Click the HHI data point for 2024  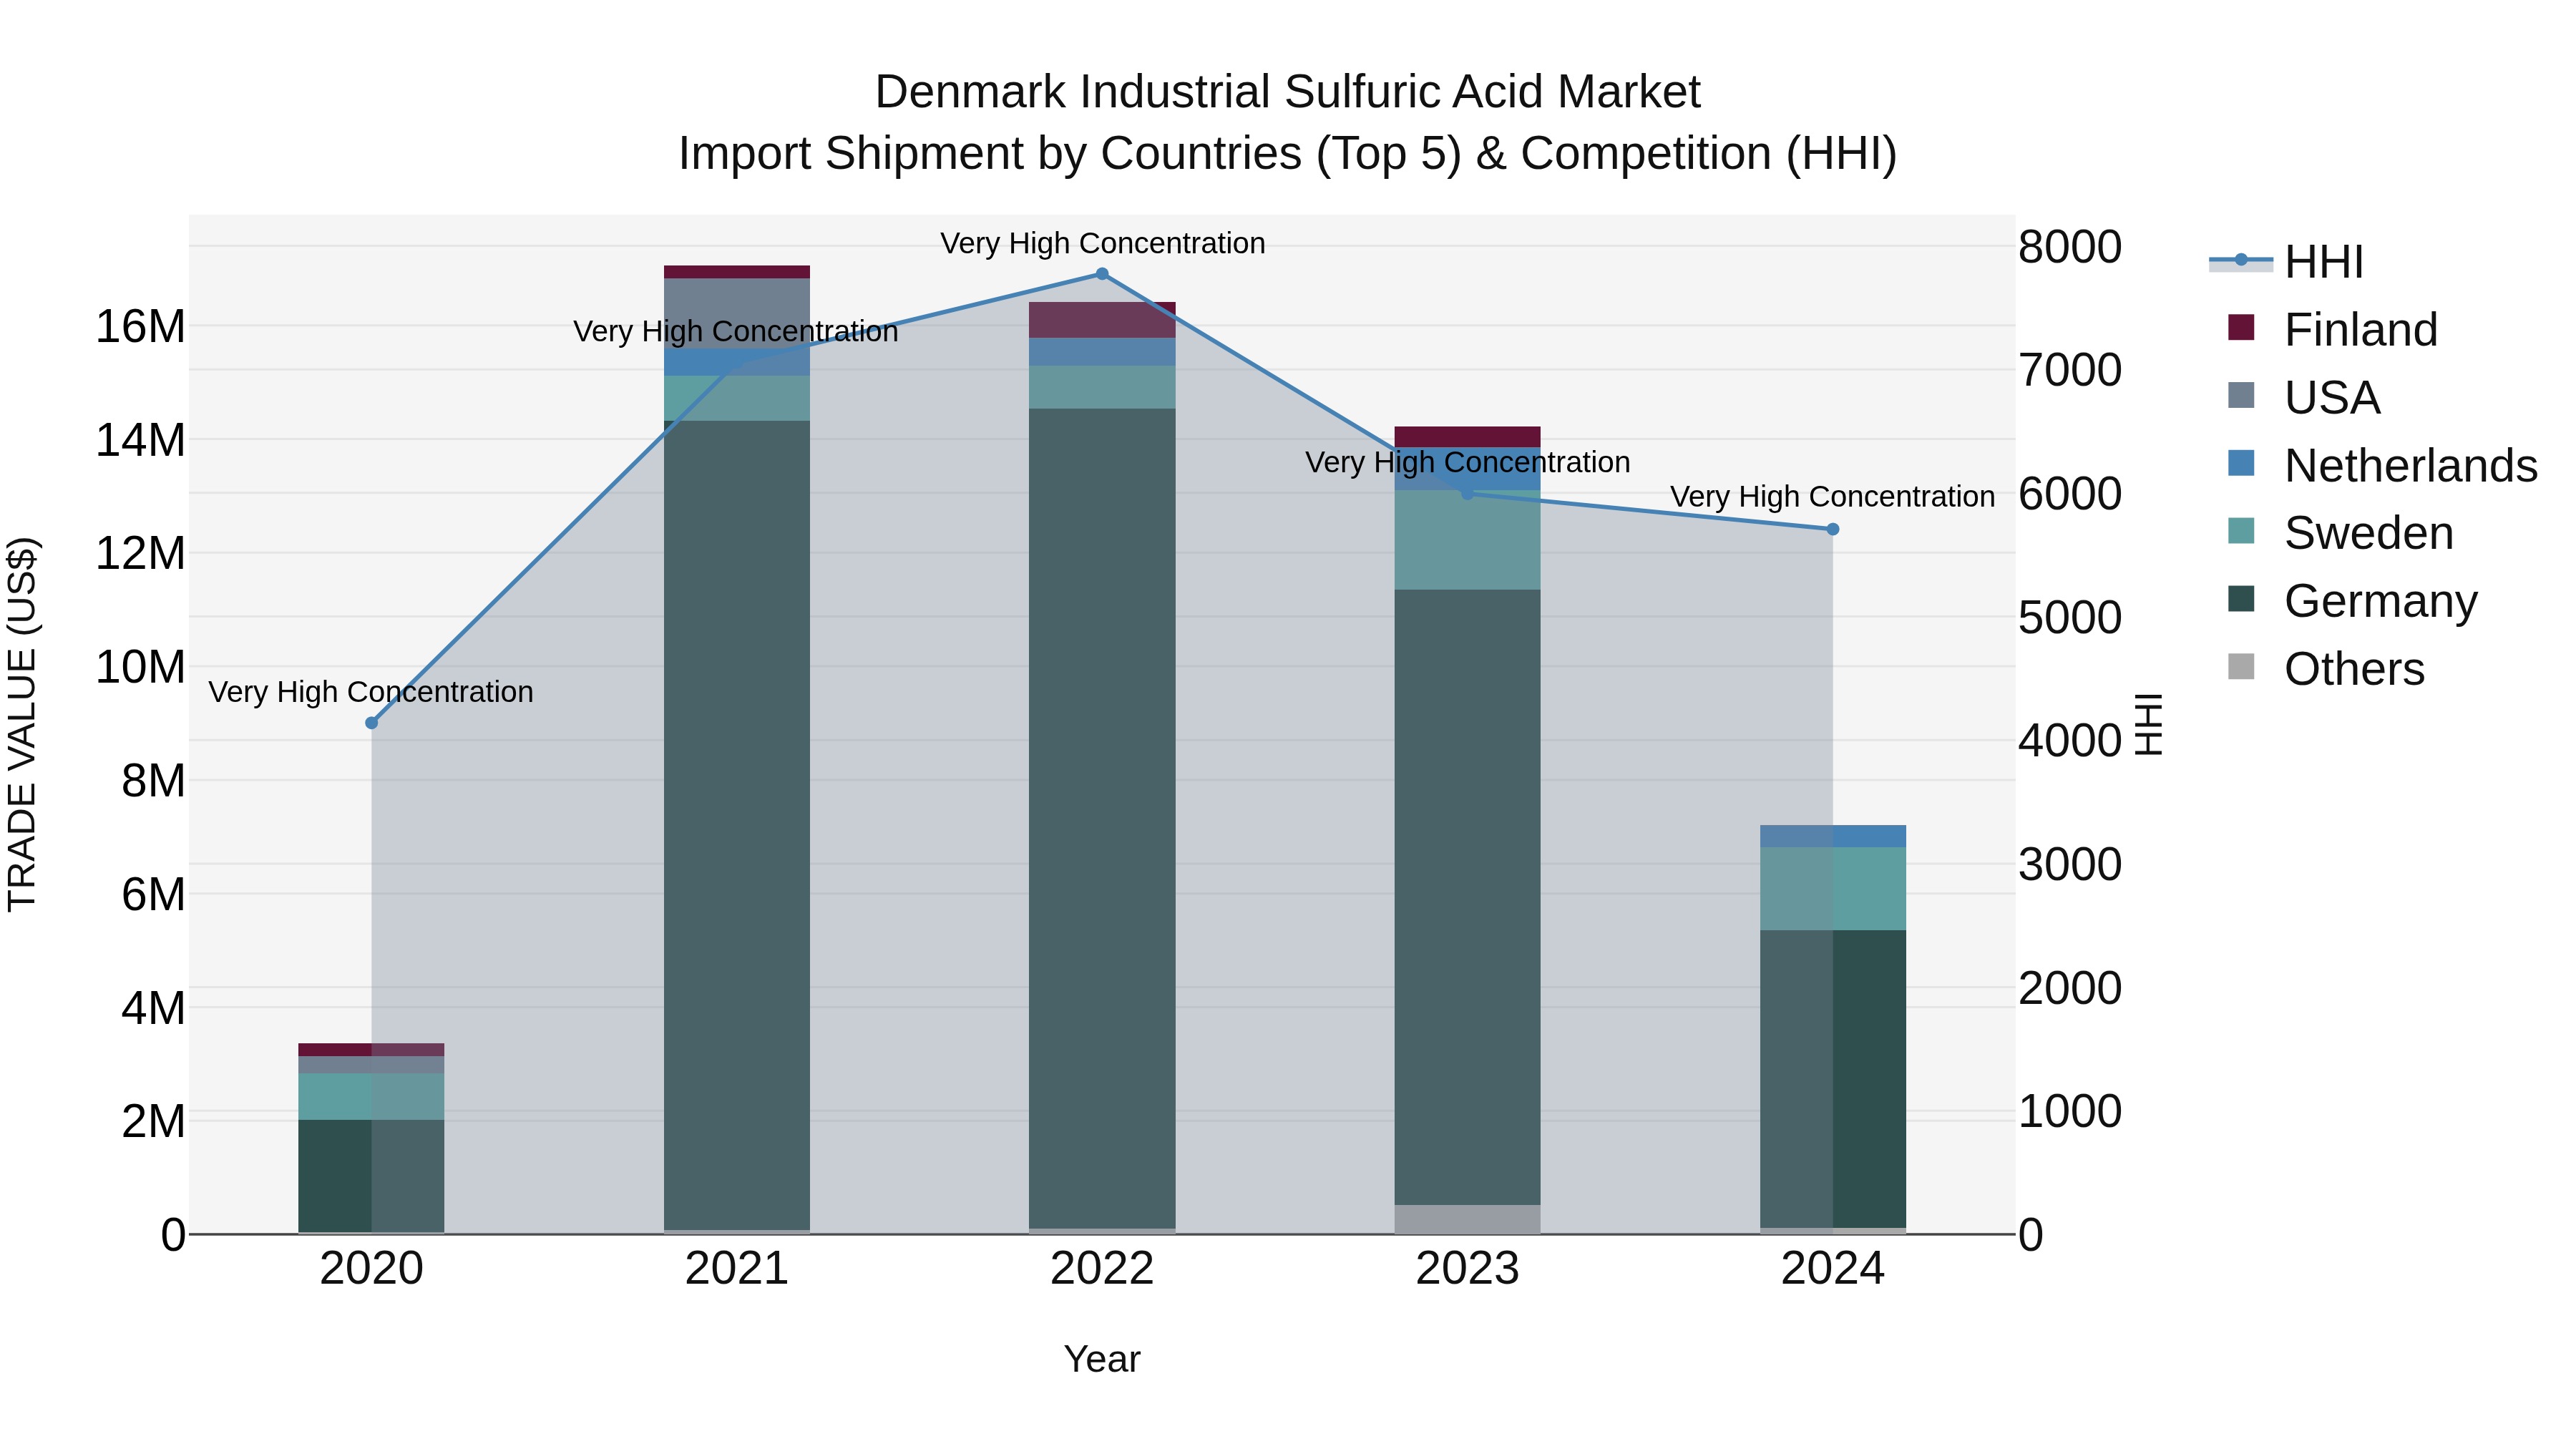click(1833, 529)
